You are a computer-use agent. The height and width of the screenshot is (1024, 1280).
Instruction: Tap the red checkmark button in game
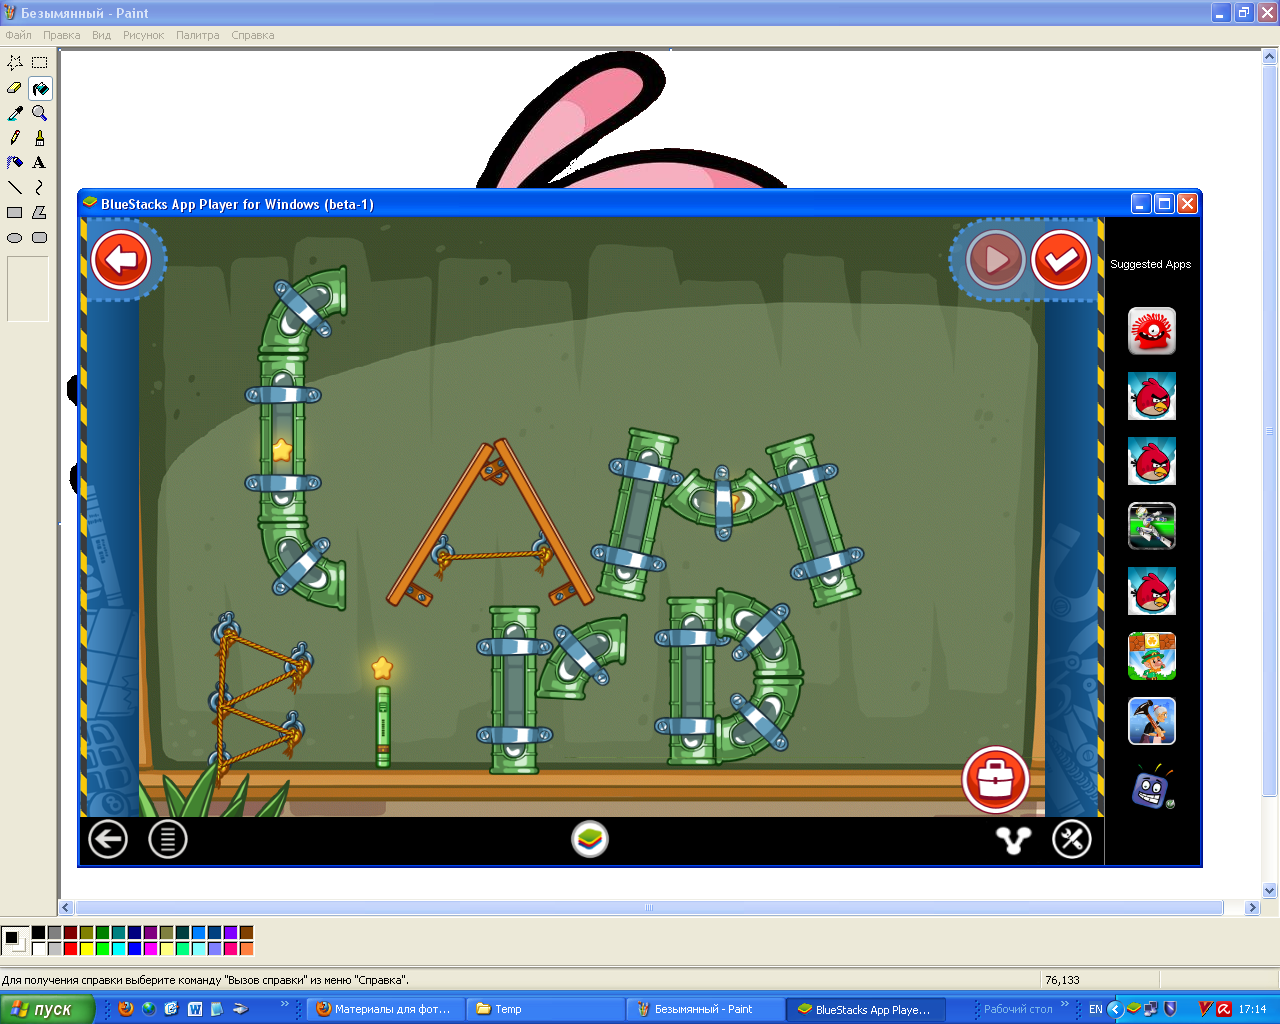1060,260
